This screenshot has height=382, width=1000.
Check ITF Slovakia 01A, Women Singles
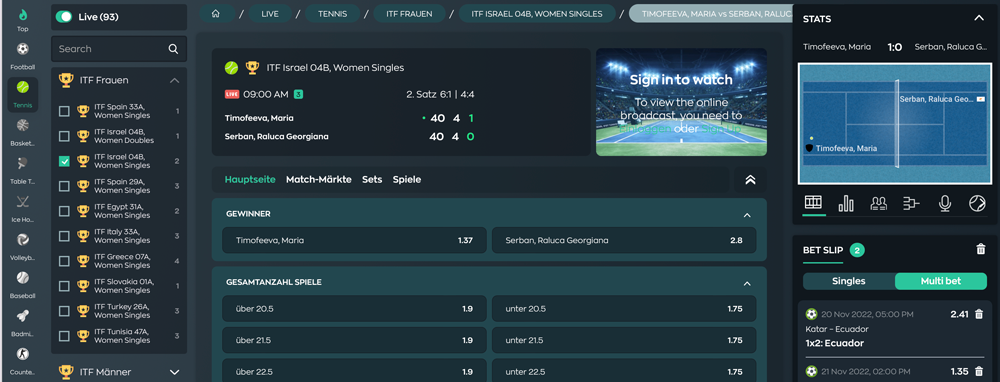64,286
